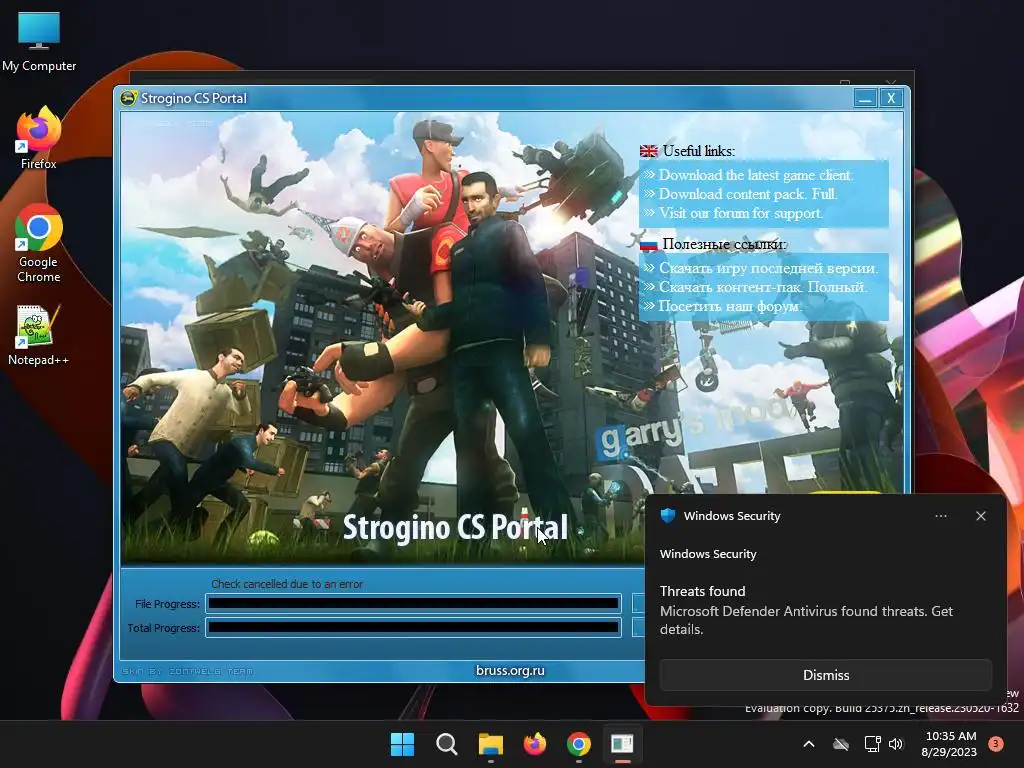Open File Explorer from the taskbar
Viewport: 1024px width, 768px height.
coord(490,744)
